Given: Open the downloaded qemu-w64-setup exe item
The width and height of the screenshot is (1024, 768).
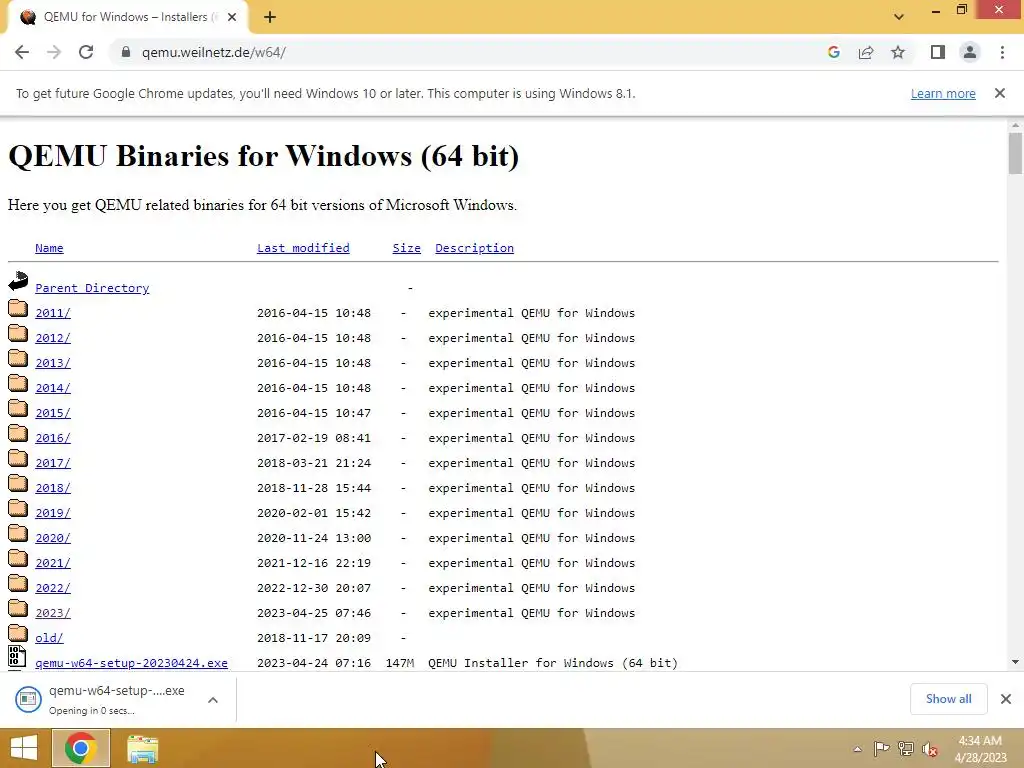Looking at the screenshot, I should pos(104,699).
